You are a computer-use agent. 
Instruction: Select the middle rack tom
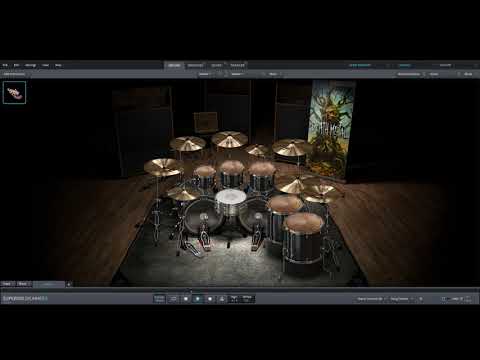(232, 173)
